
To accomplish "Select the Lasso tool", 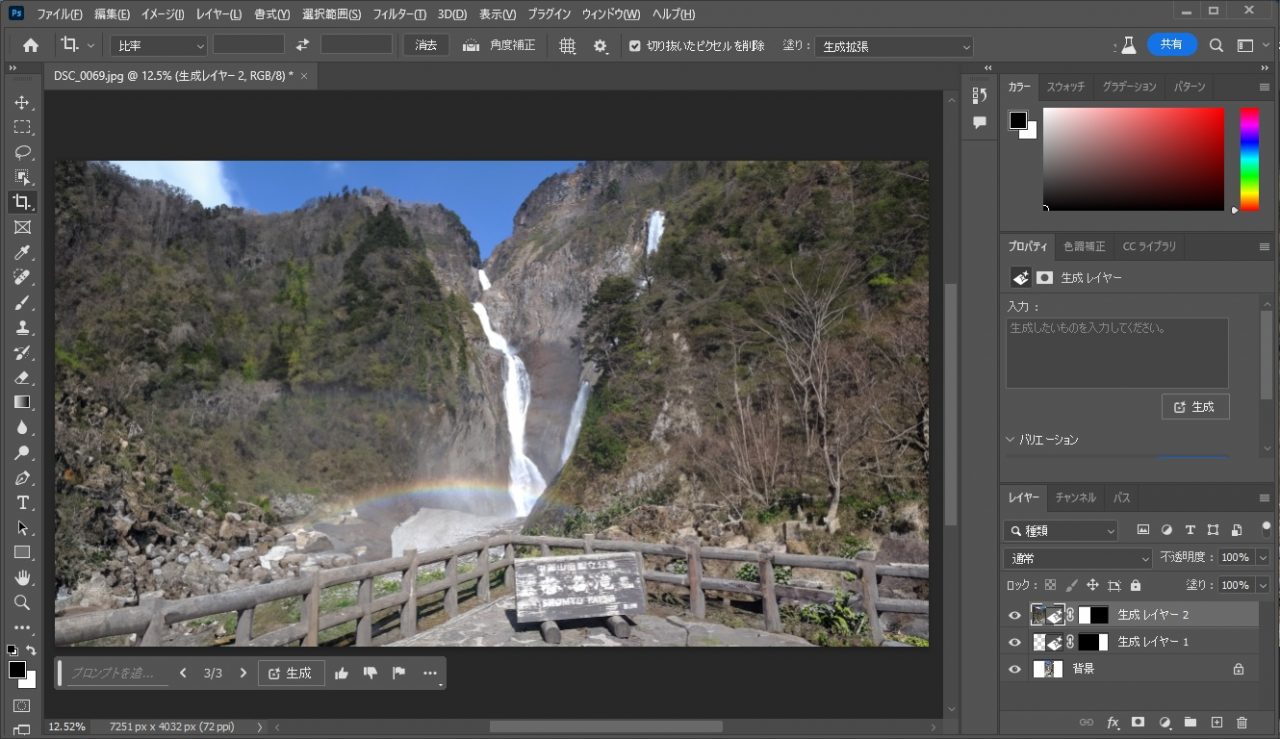I will pyautogui.click(x=22, y=153).
